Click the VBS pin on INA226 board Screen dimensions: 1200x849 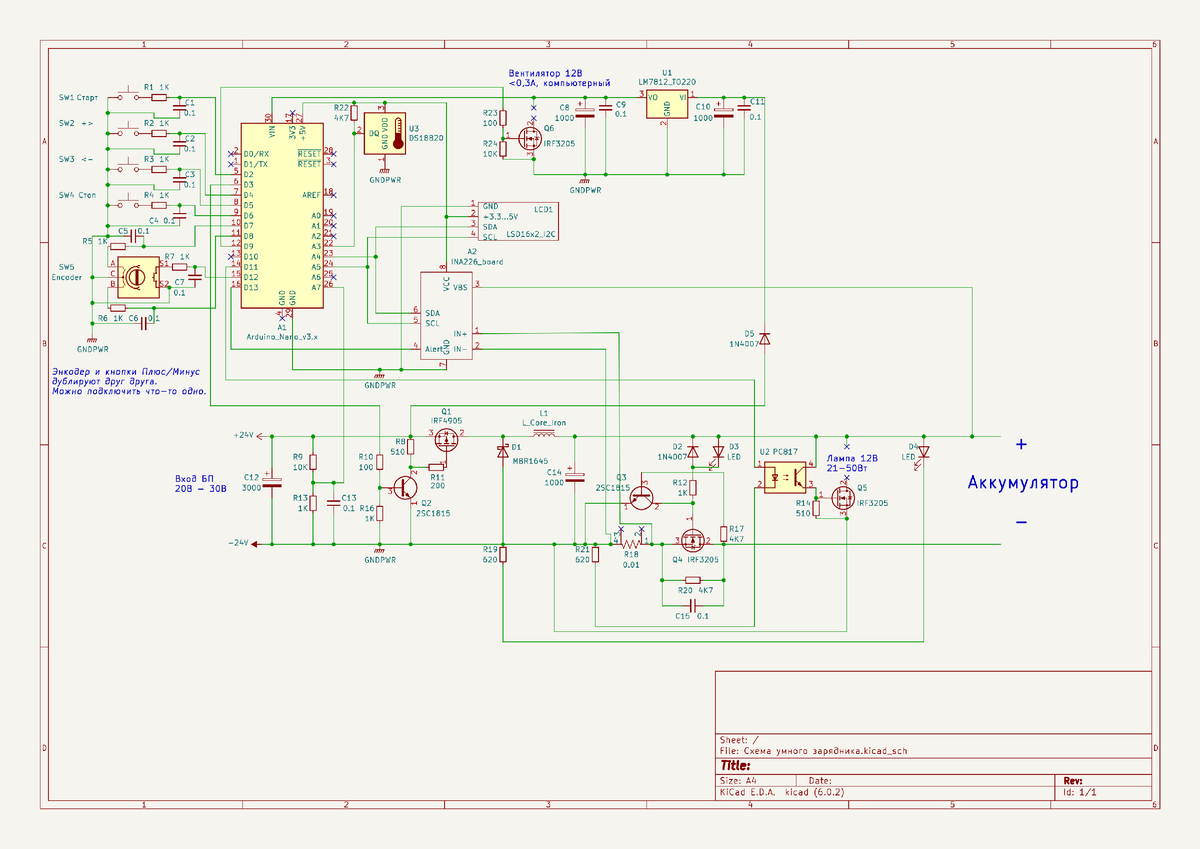[x=460, y=287]
